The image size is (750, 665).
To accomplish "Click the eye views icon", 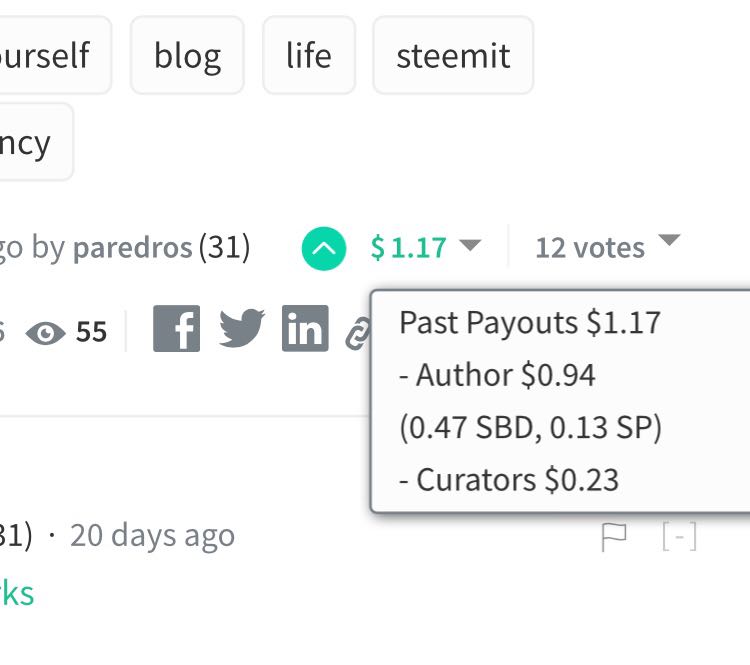I will point(44,332).
